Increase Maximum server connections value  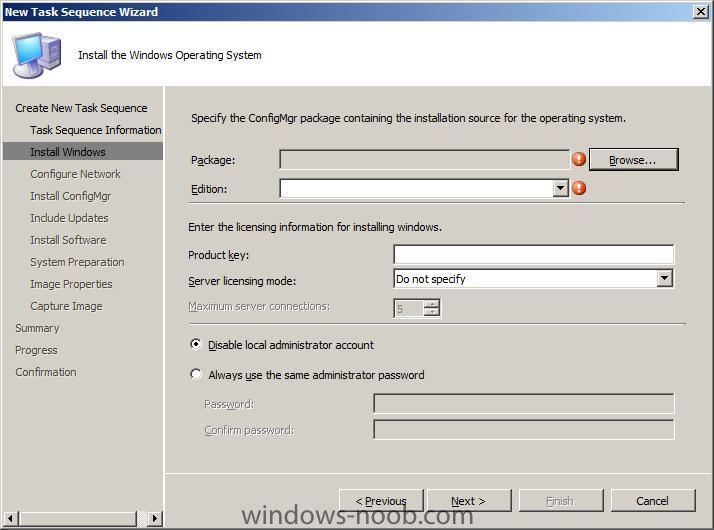[431, 304]
